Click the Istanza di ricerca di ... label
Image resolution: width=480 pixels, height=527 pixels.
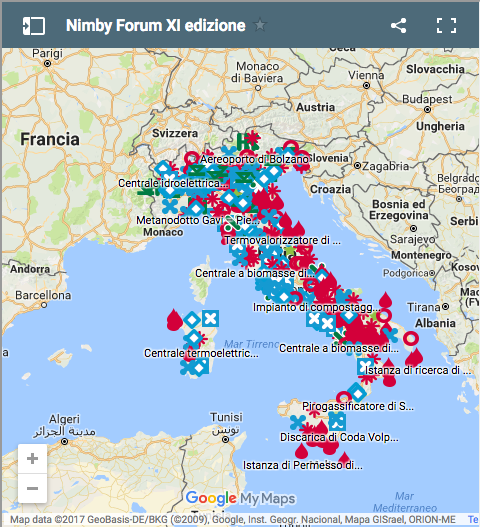click(418, 370)
